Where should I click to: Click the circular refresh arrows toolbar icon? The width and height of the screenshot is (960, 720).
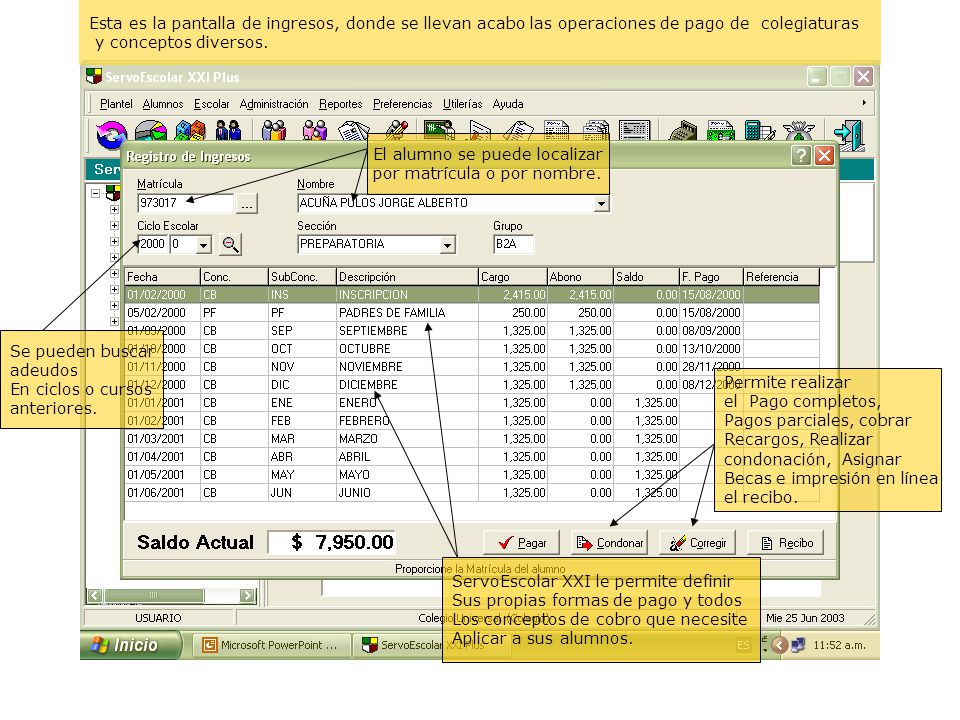pyautogui.click(x=111, y=134)
